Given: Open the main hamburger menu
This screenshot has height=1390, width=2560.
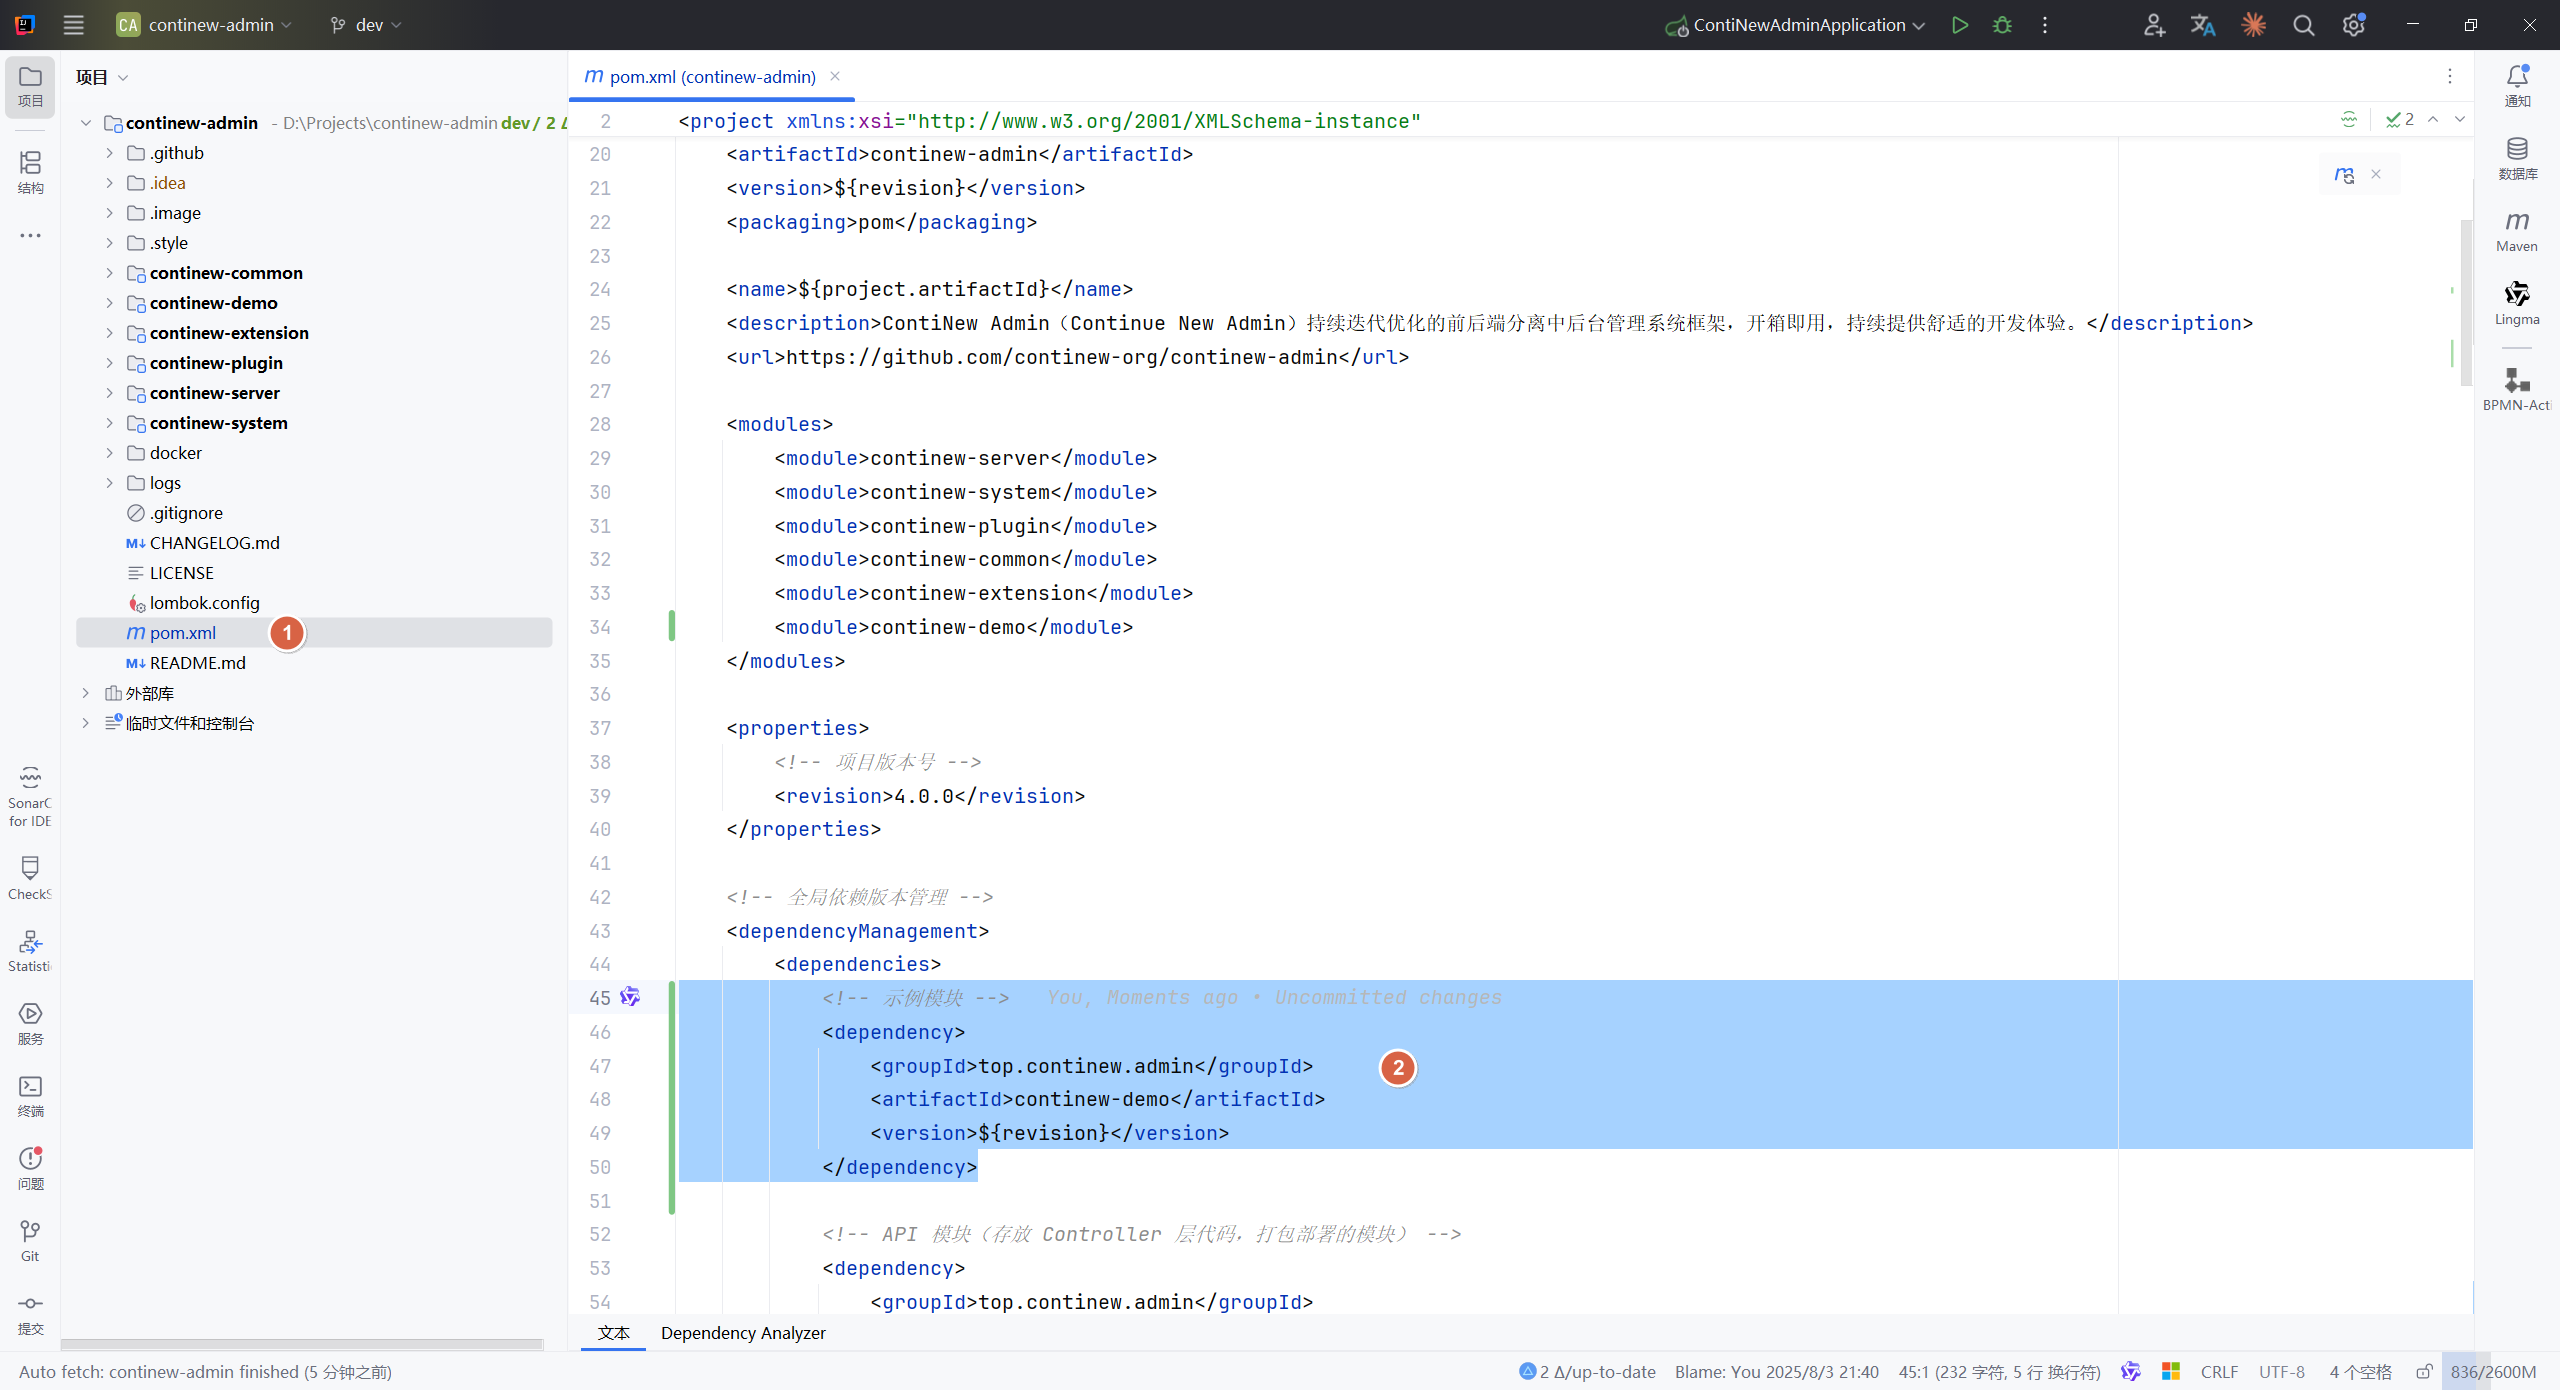Looking at the screenshot, I should click(x=73, y=25).
